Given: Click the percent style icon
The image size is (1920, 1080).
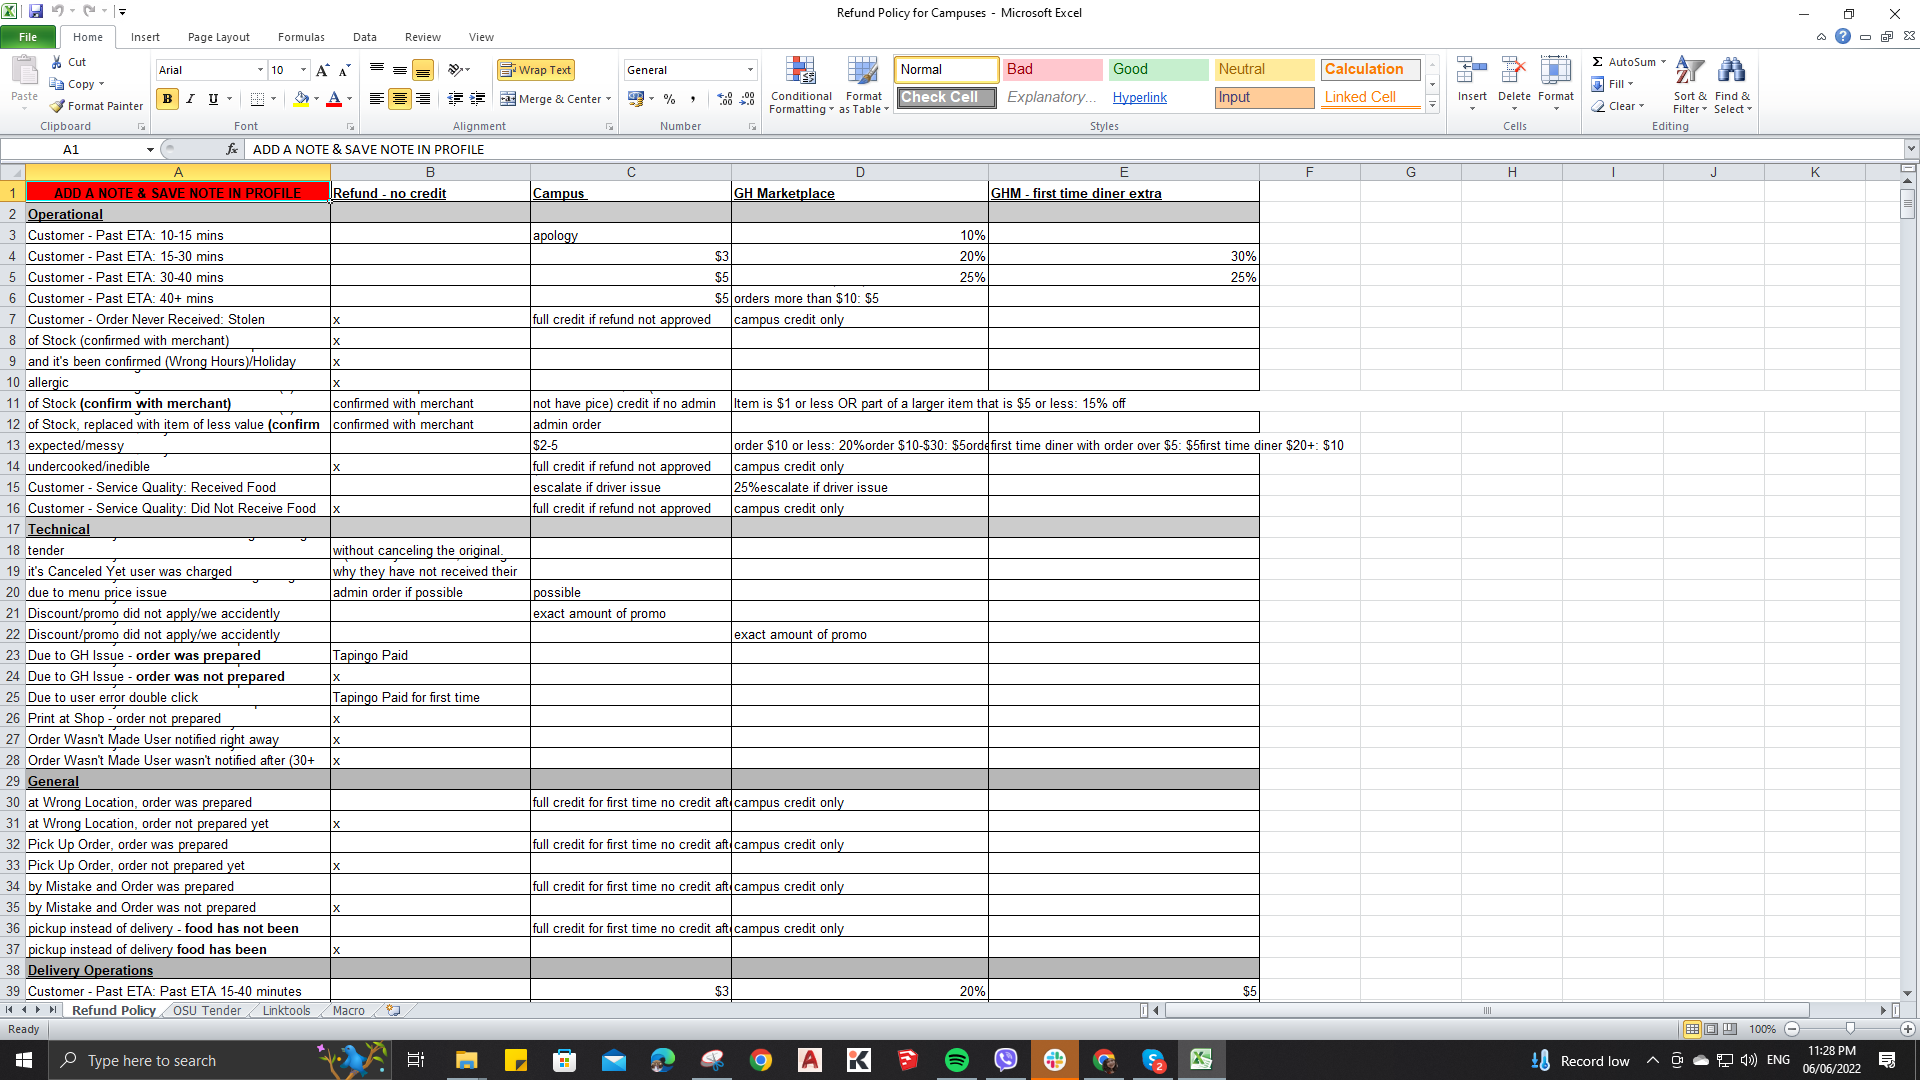Looking at the screenshot, I should click(x=669, y=99).
